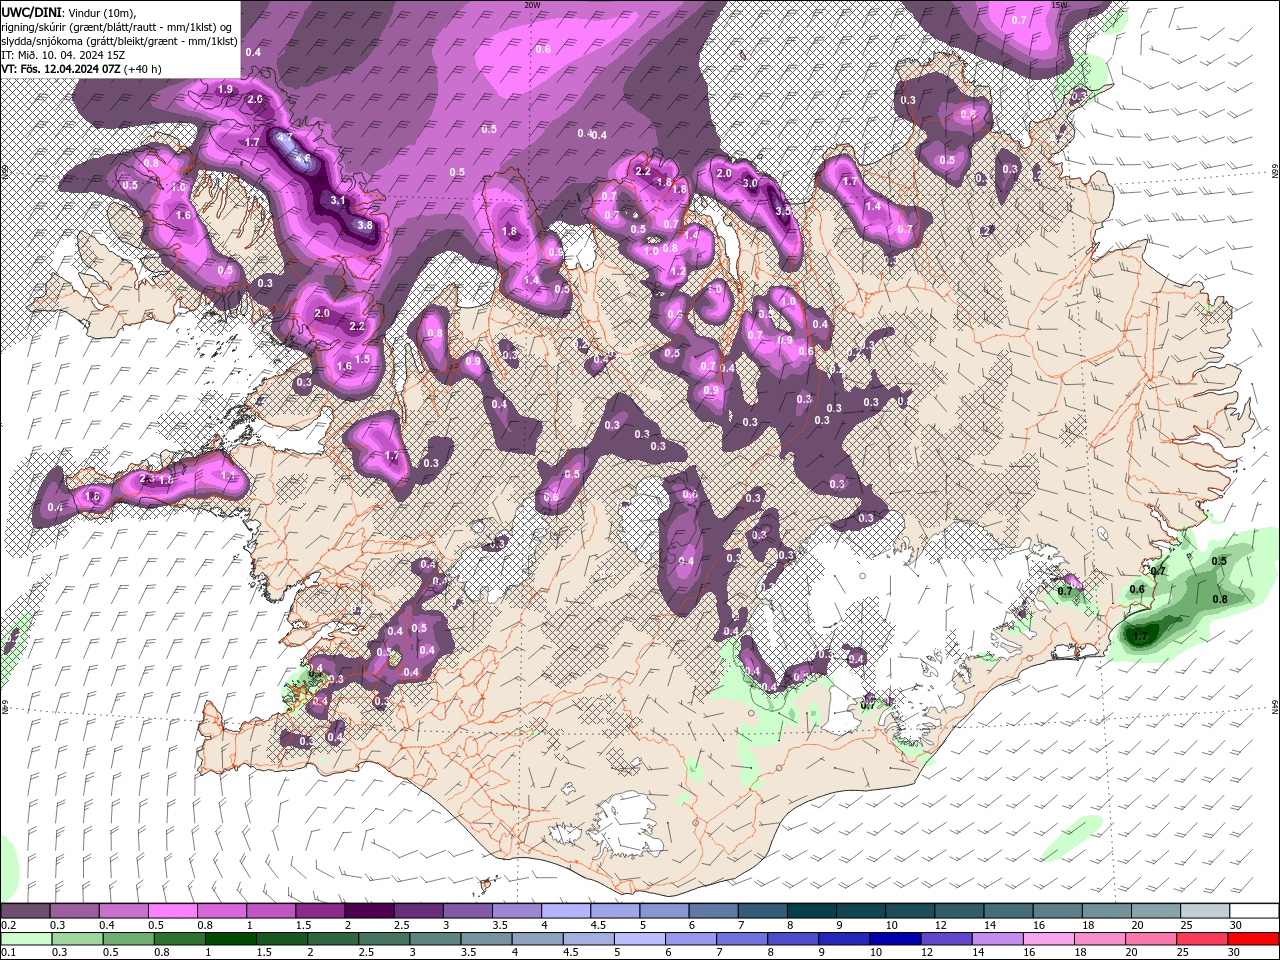Click the 0.2 swatch in purple snow scale
1280x960 pixels.
25,911
